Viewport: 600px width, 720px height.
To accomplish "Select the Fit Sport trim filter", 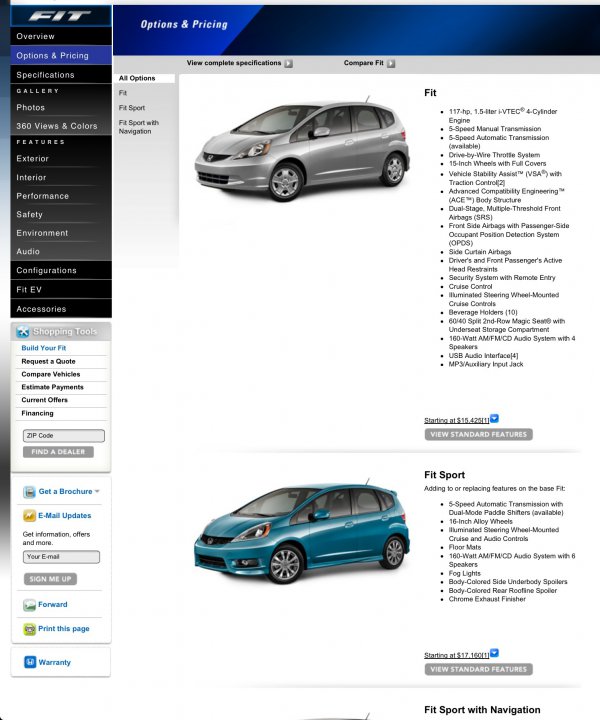I will 132,108.
